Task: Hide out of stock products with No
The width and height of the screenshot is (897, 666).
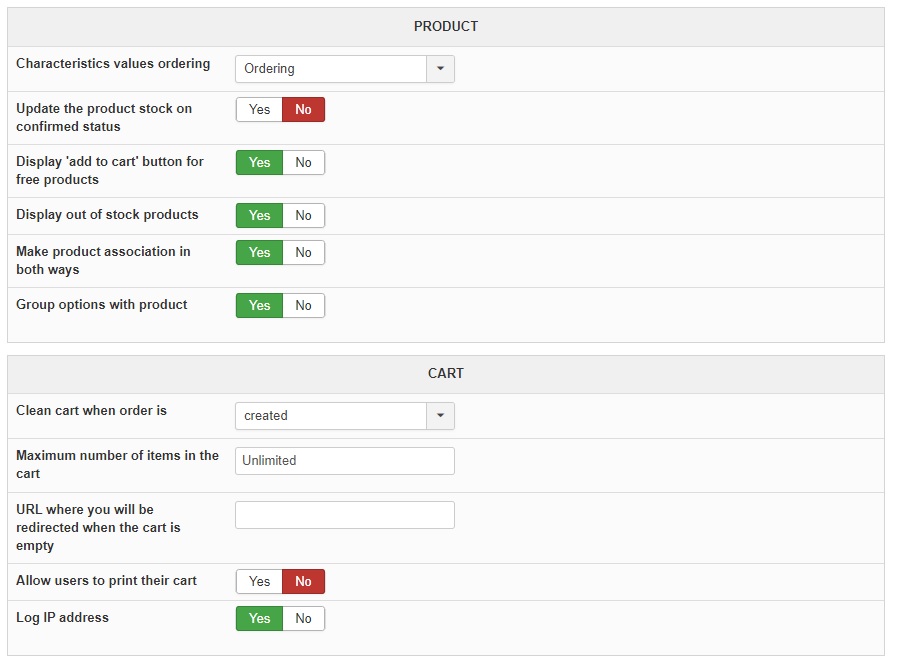Action: pos(303,216)
